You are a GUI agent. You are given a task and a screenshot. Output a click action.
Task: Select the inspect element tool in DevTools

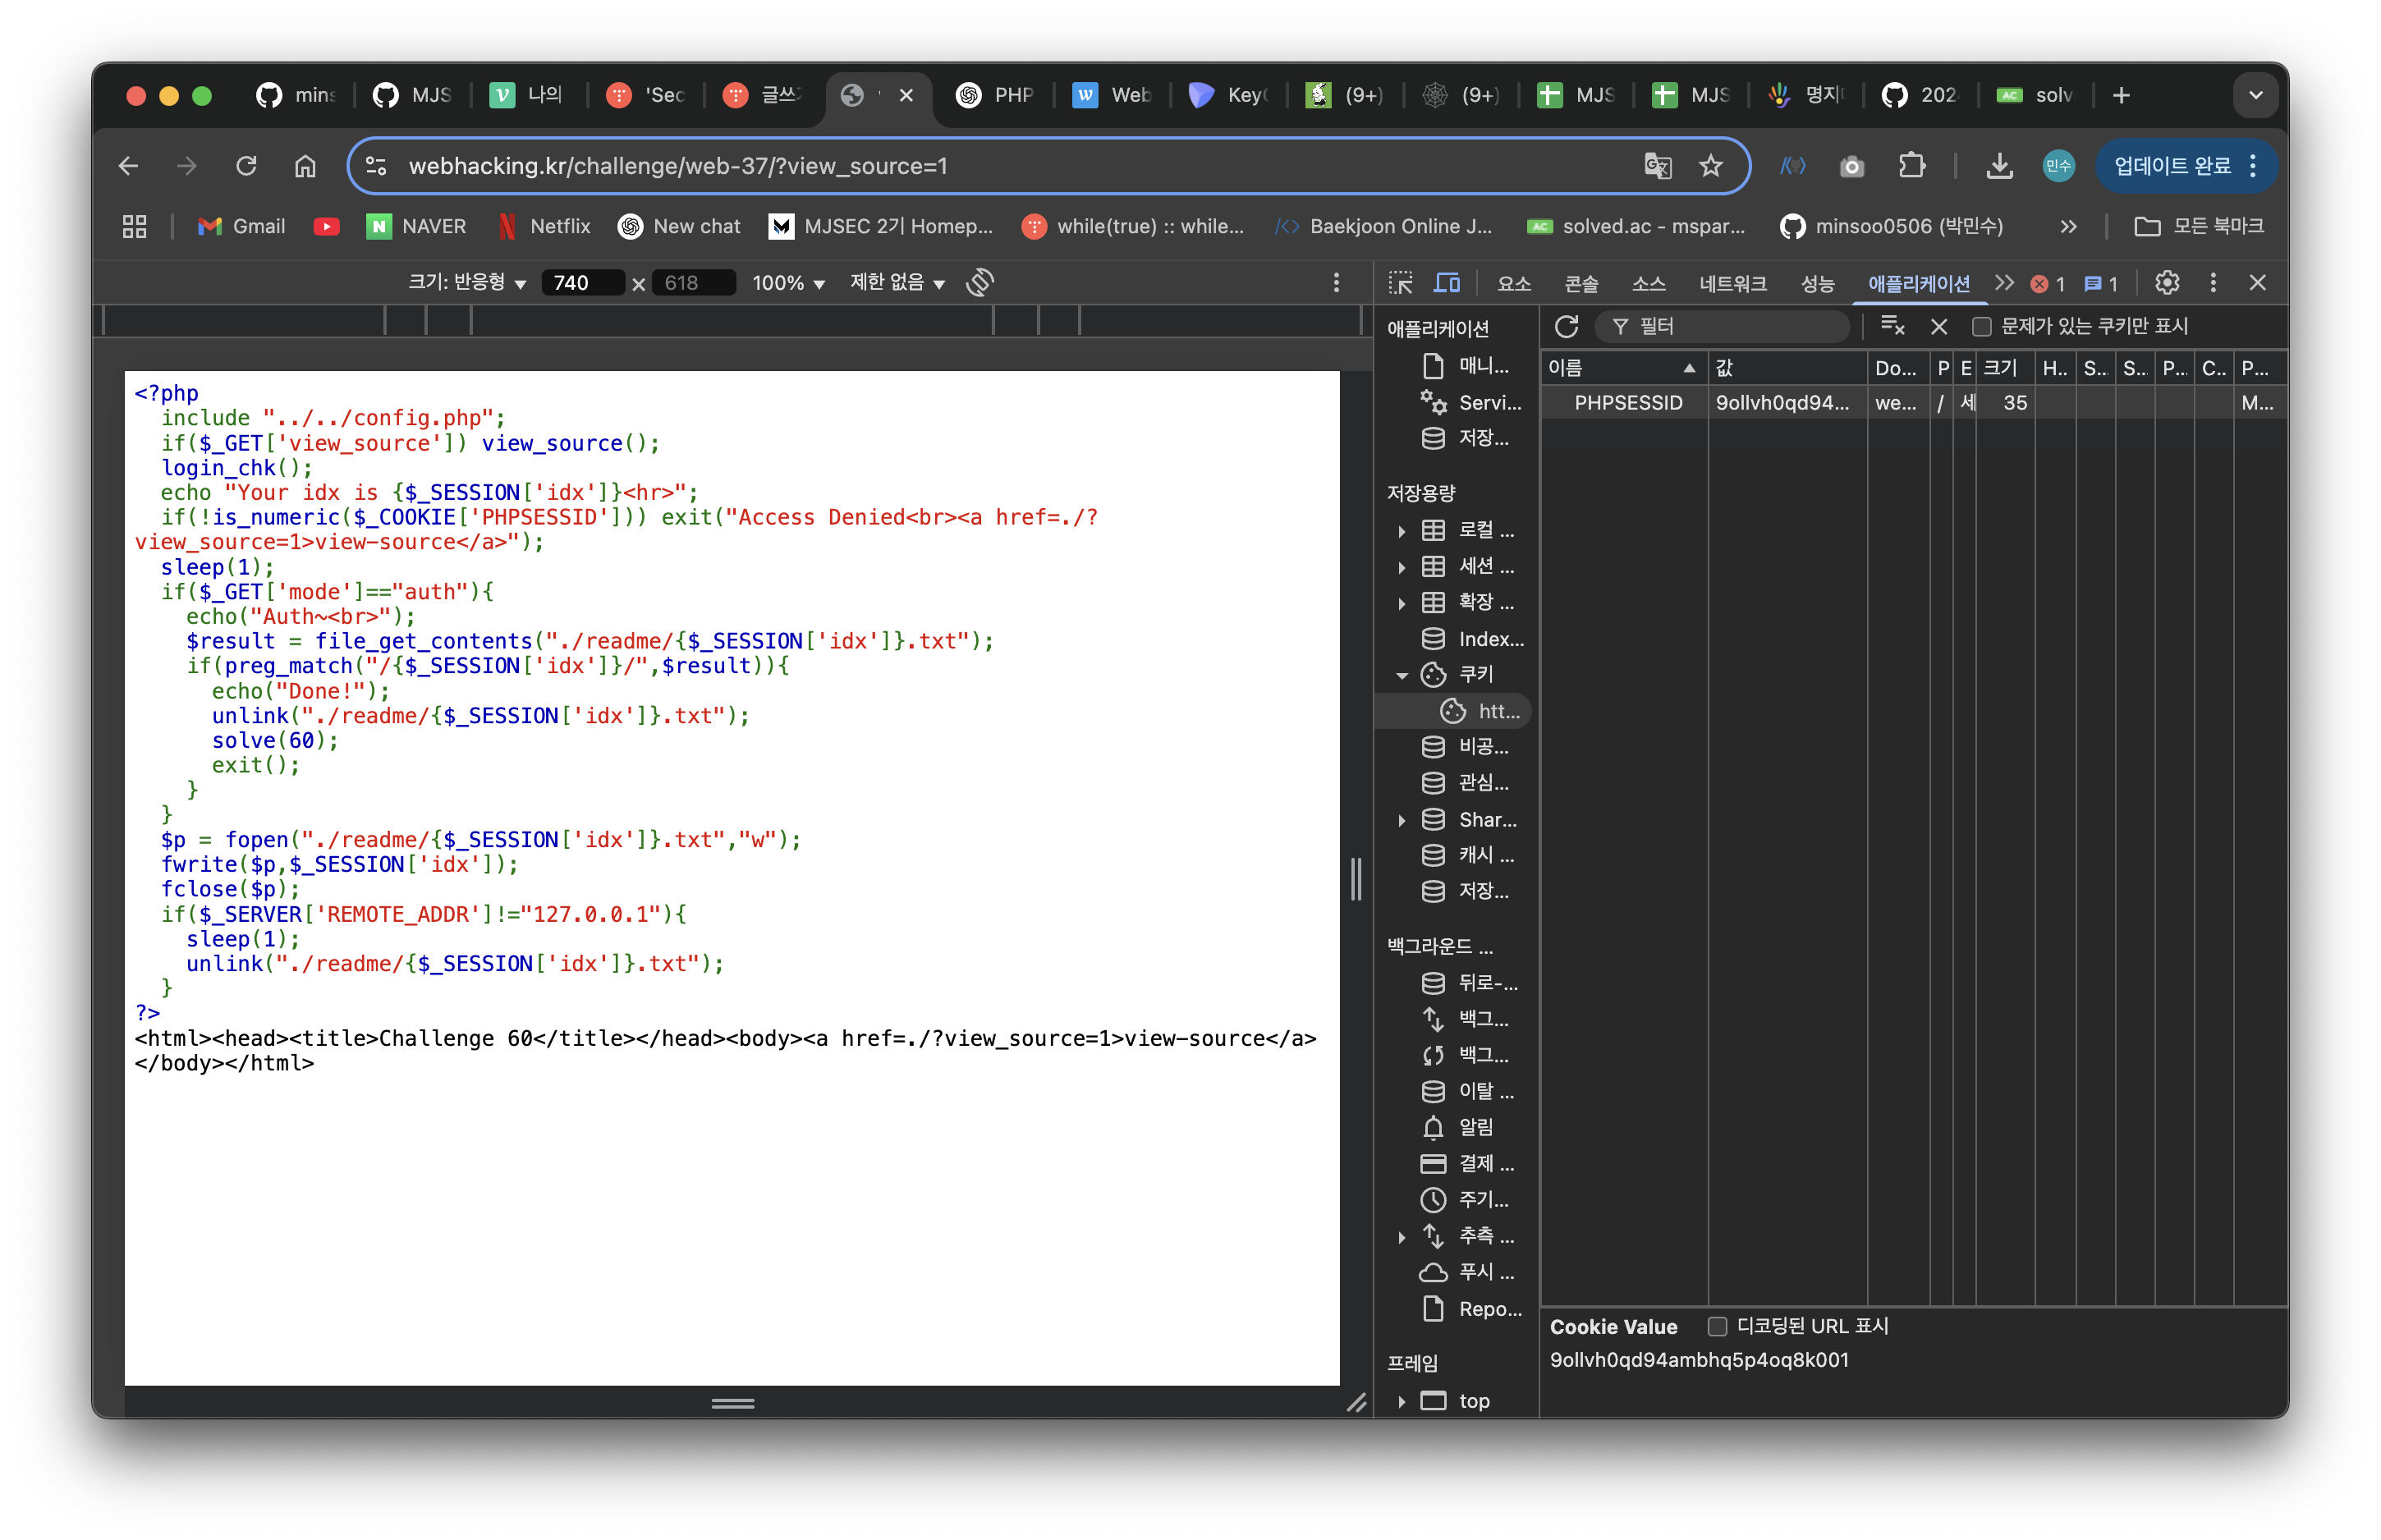1400,283
